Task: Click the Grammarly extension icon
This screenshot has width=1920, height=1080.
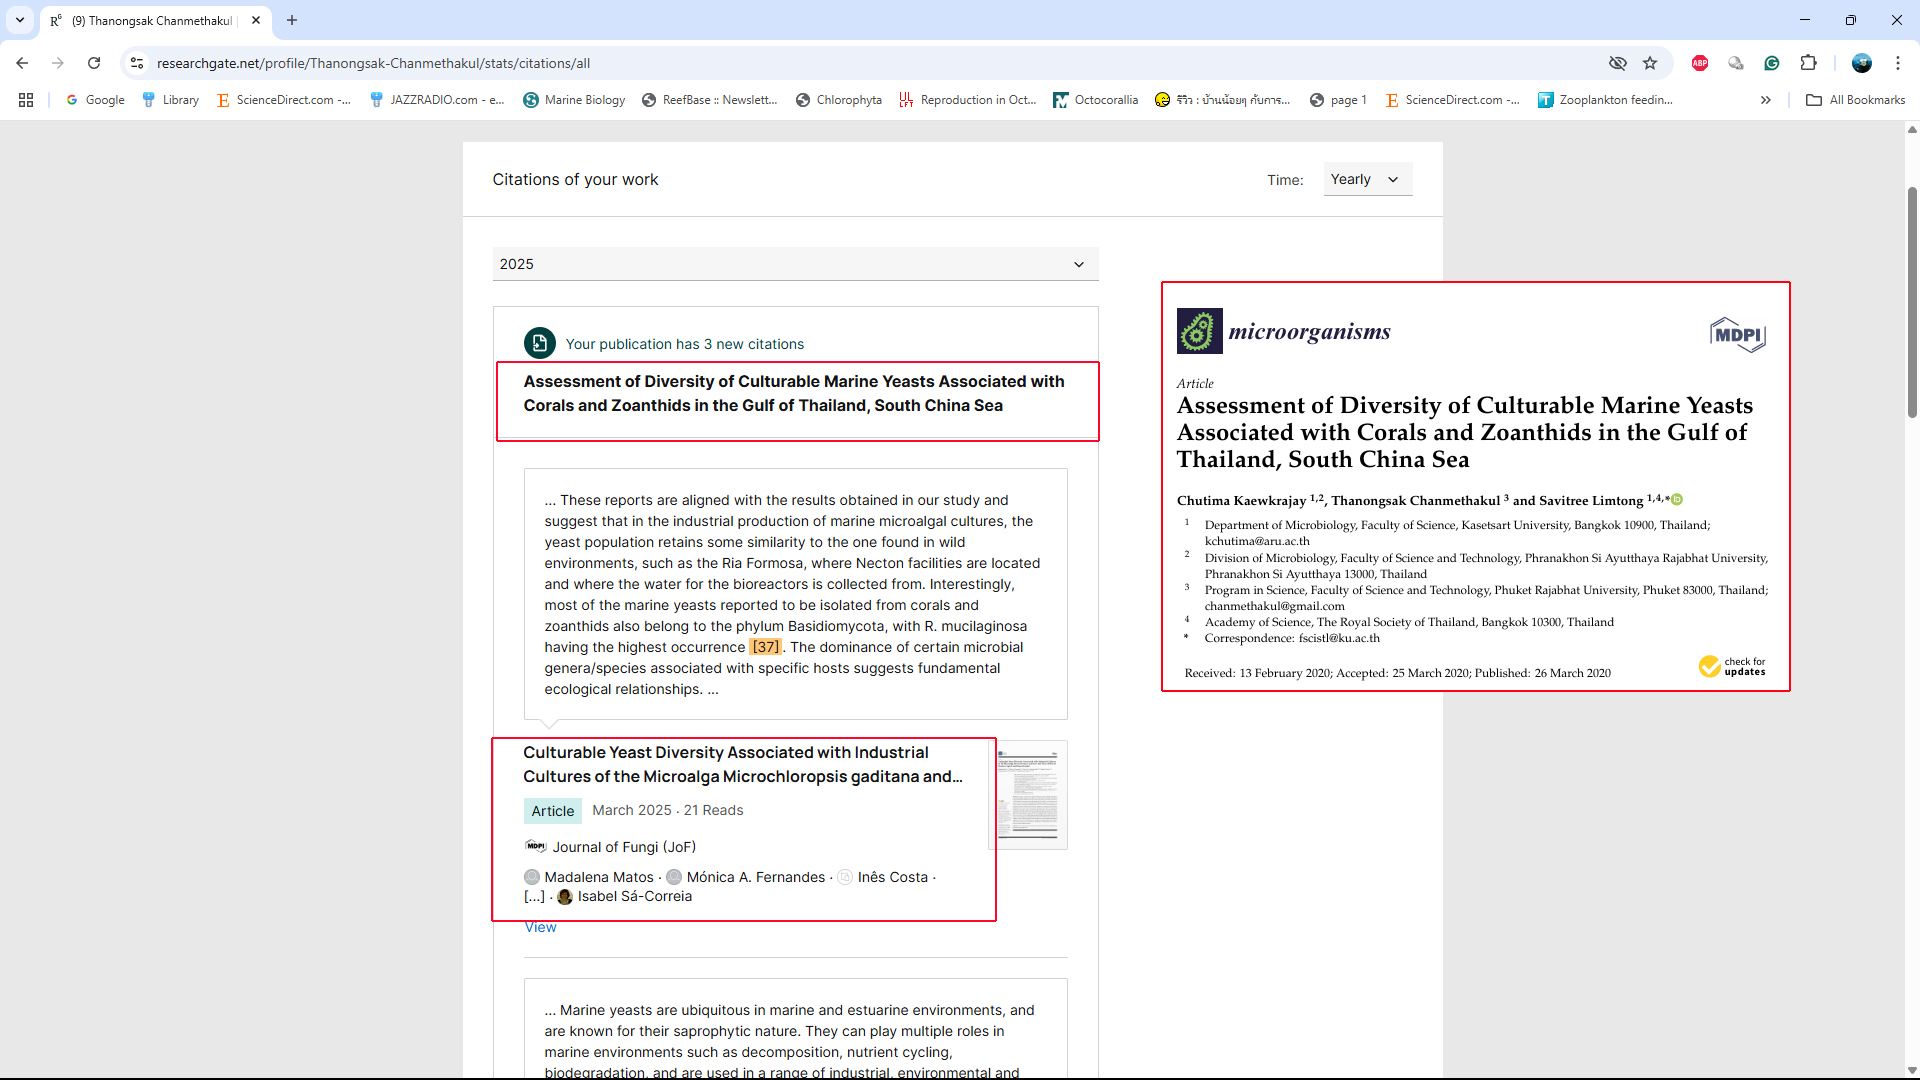Action: click(x=1772, y=63)
